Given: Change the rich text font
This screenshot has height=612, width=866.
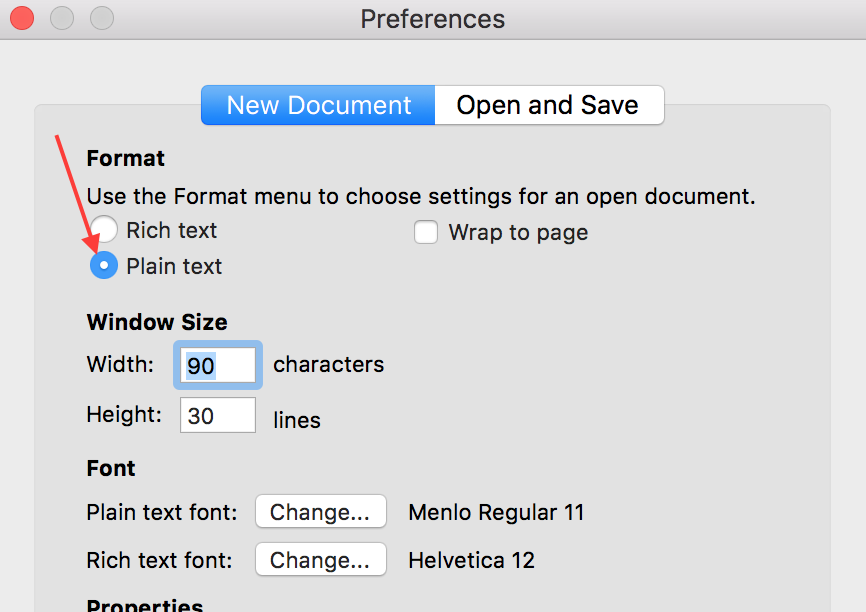Looking at the screenshot, I should click(320, 559).
